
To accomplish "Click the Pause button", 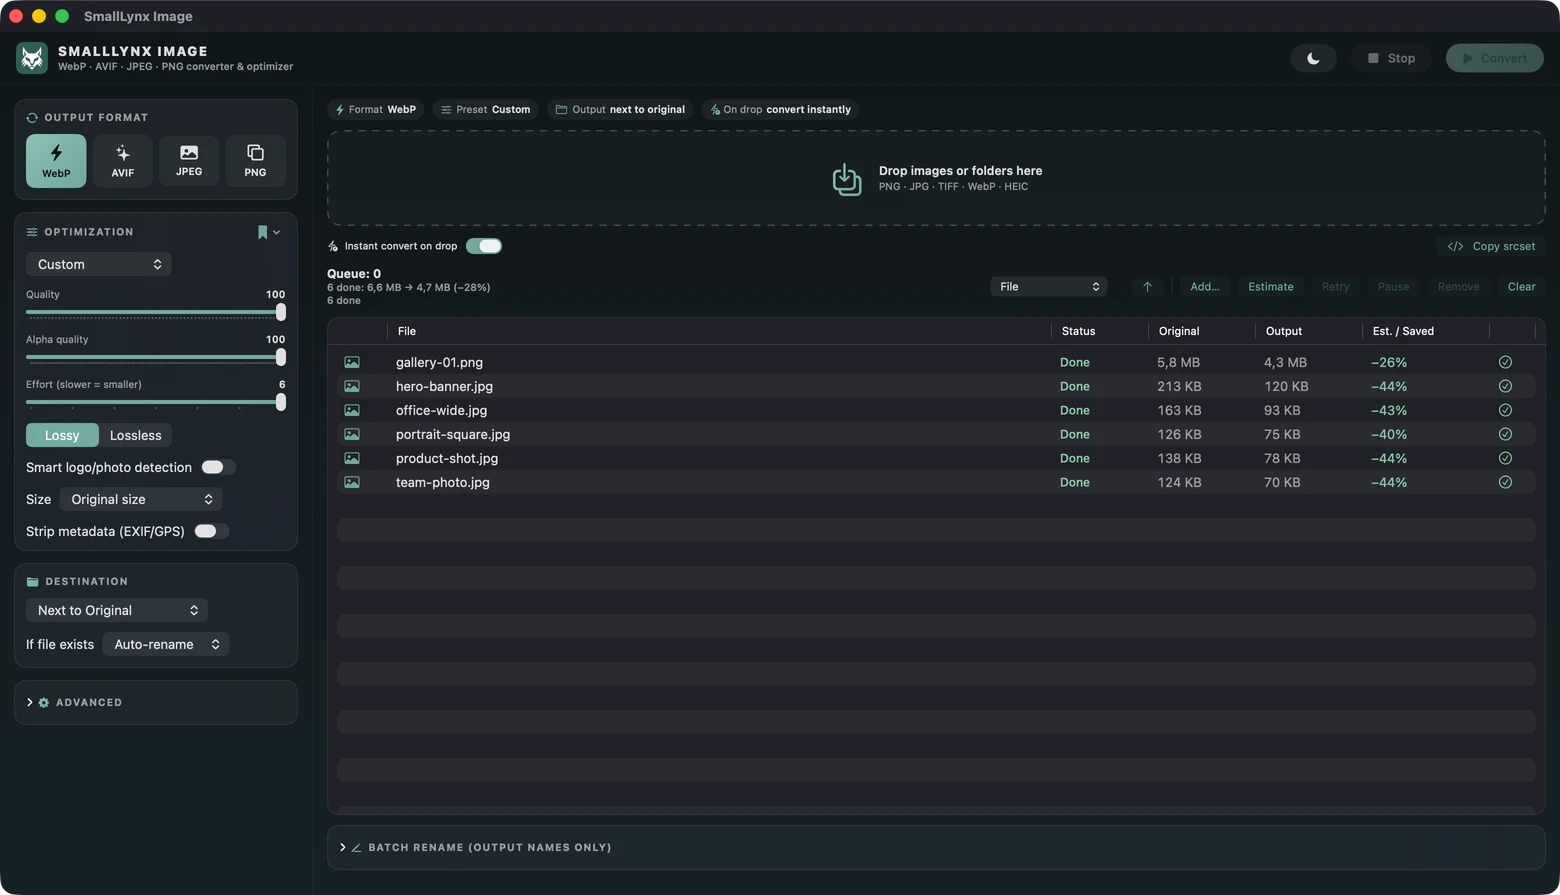I will (x=1393, y=287).
